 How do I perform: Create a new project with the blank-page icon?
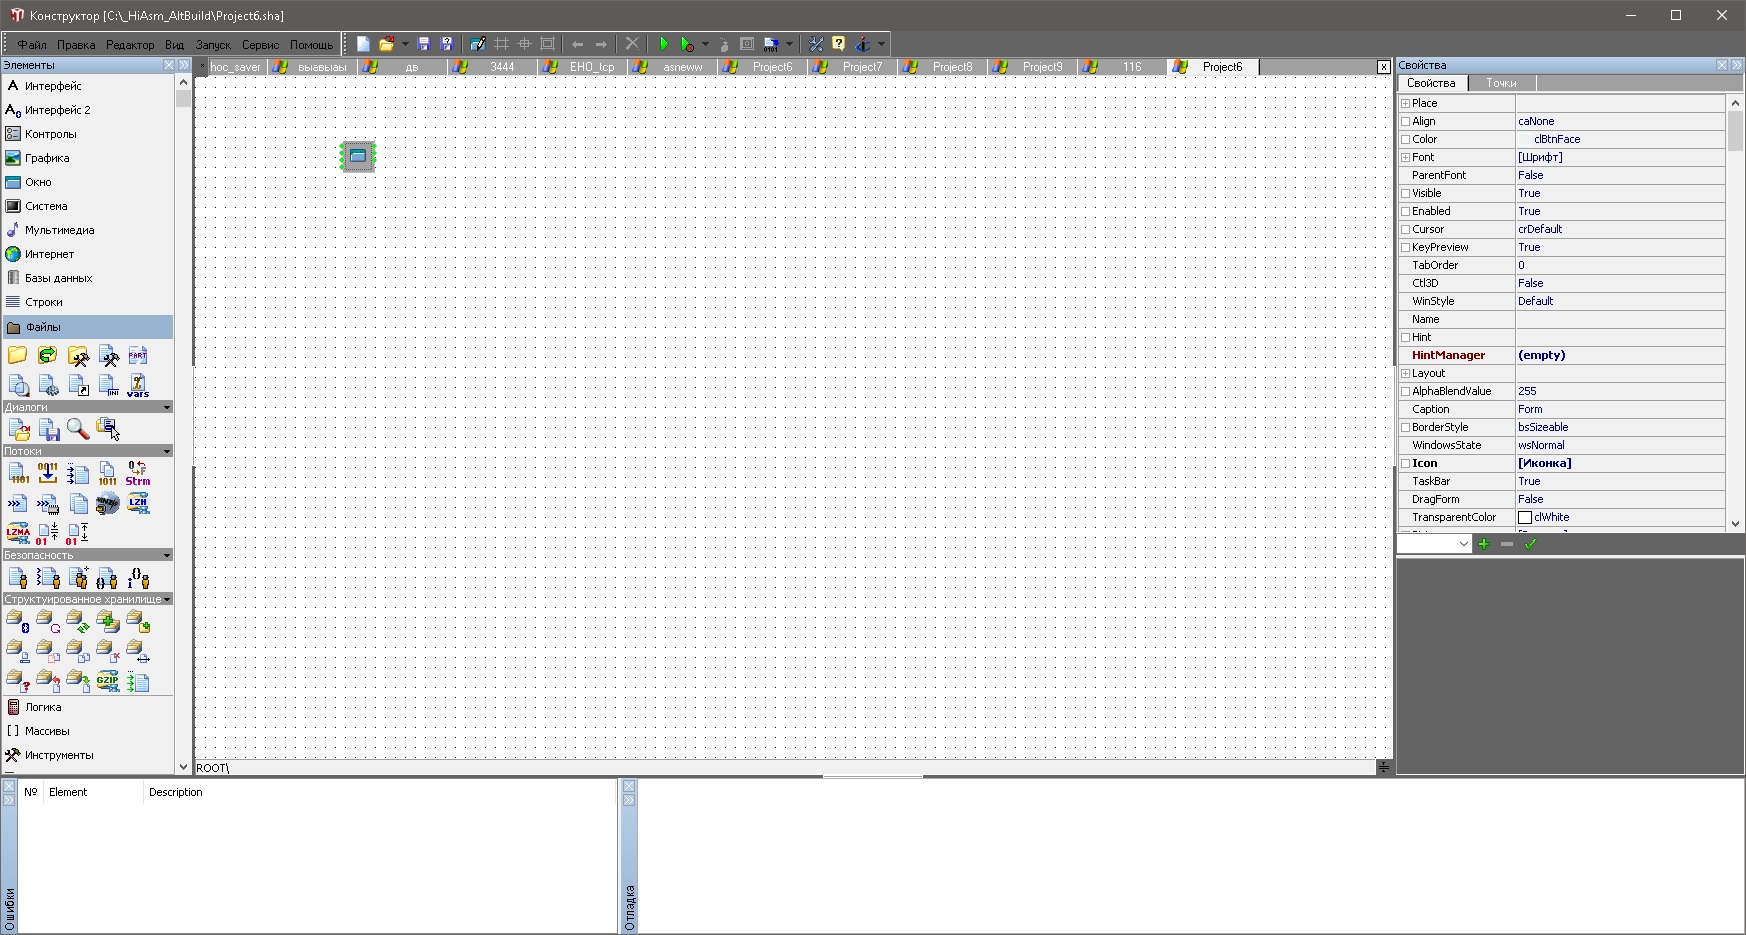(363, 44)
